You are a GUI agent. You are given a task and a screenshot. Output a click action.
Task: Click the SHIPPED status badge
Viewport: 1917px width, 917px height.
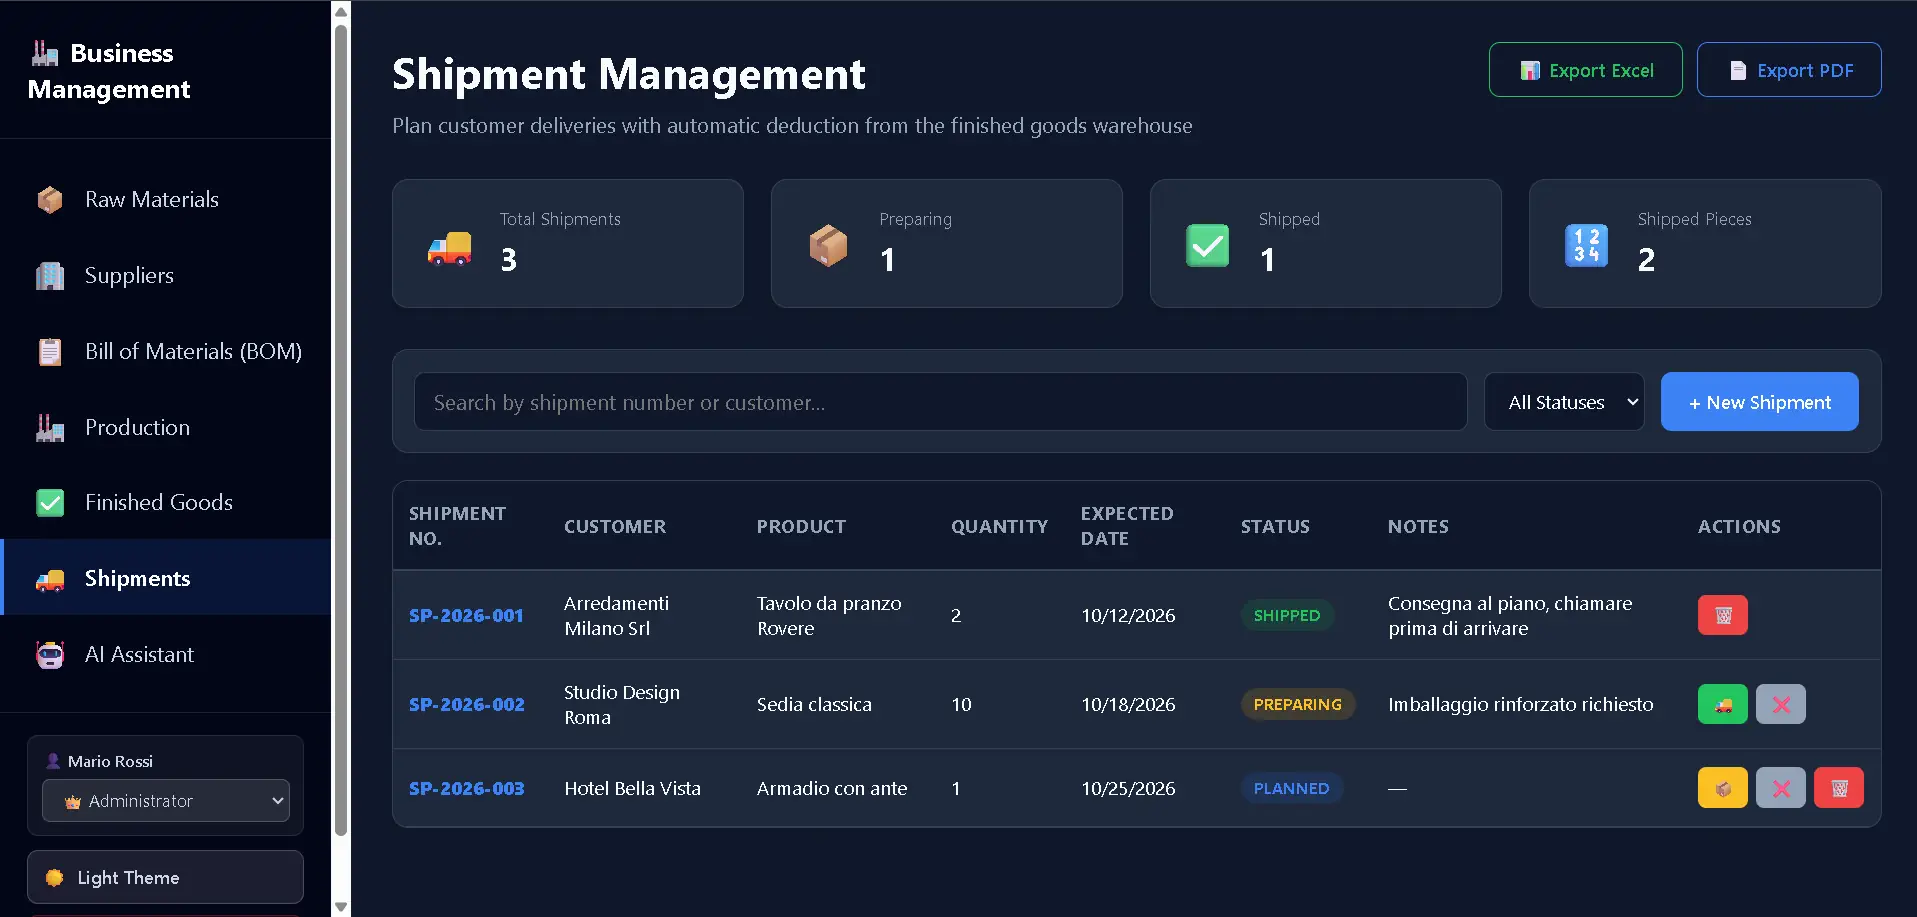(x=1287, y=615)
